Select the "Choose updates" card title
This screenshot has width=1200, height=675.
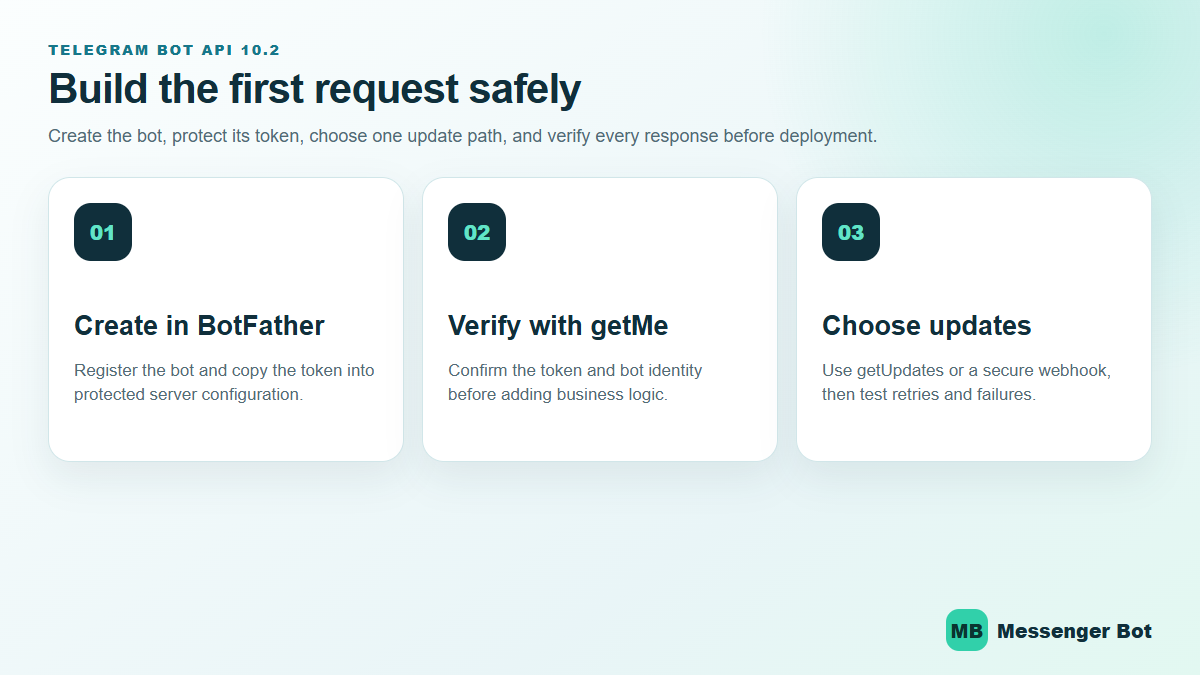[x=926, y=326]
